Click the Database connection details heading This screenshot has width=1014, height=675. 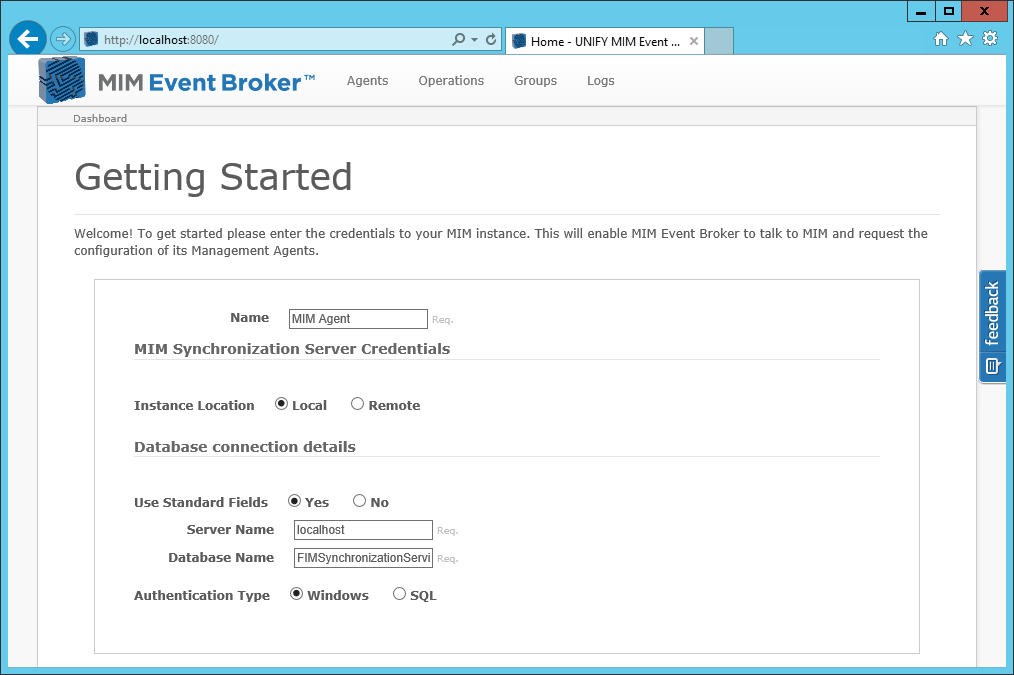click(245, 447)
